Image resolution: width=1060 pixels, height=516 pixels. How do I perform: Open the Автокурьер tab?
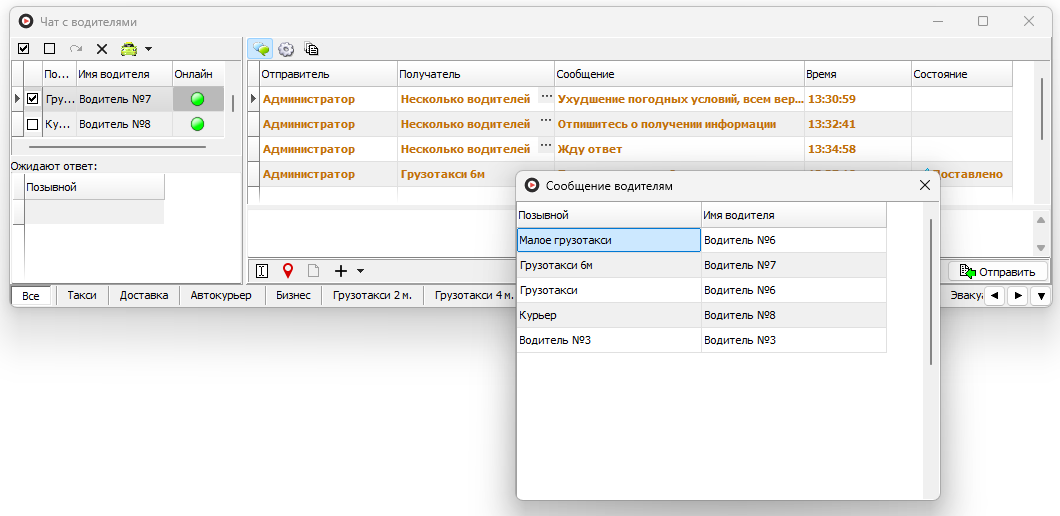point(221,296)
